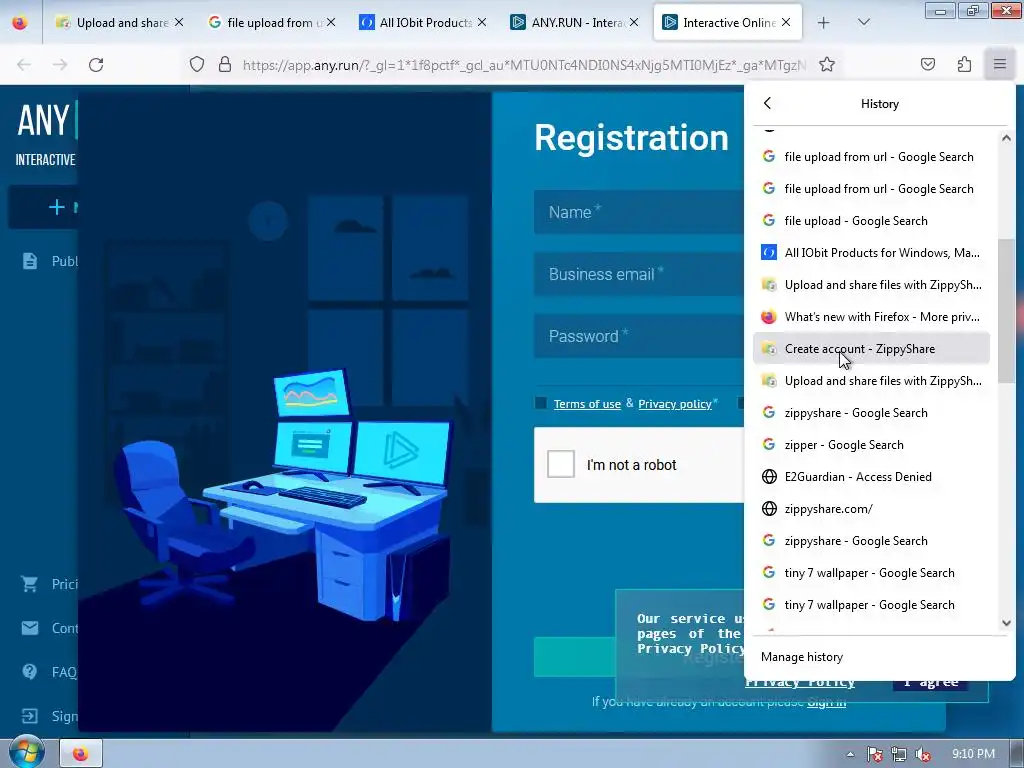1024x768 pixels.
Task: Close the active 'Interactive Online' tab
Action: (786, 22)
